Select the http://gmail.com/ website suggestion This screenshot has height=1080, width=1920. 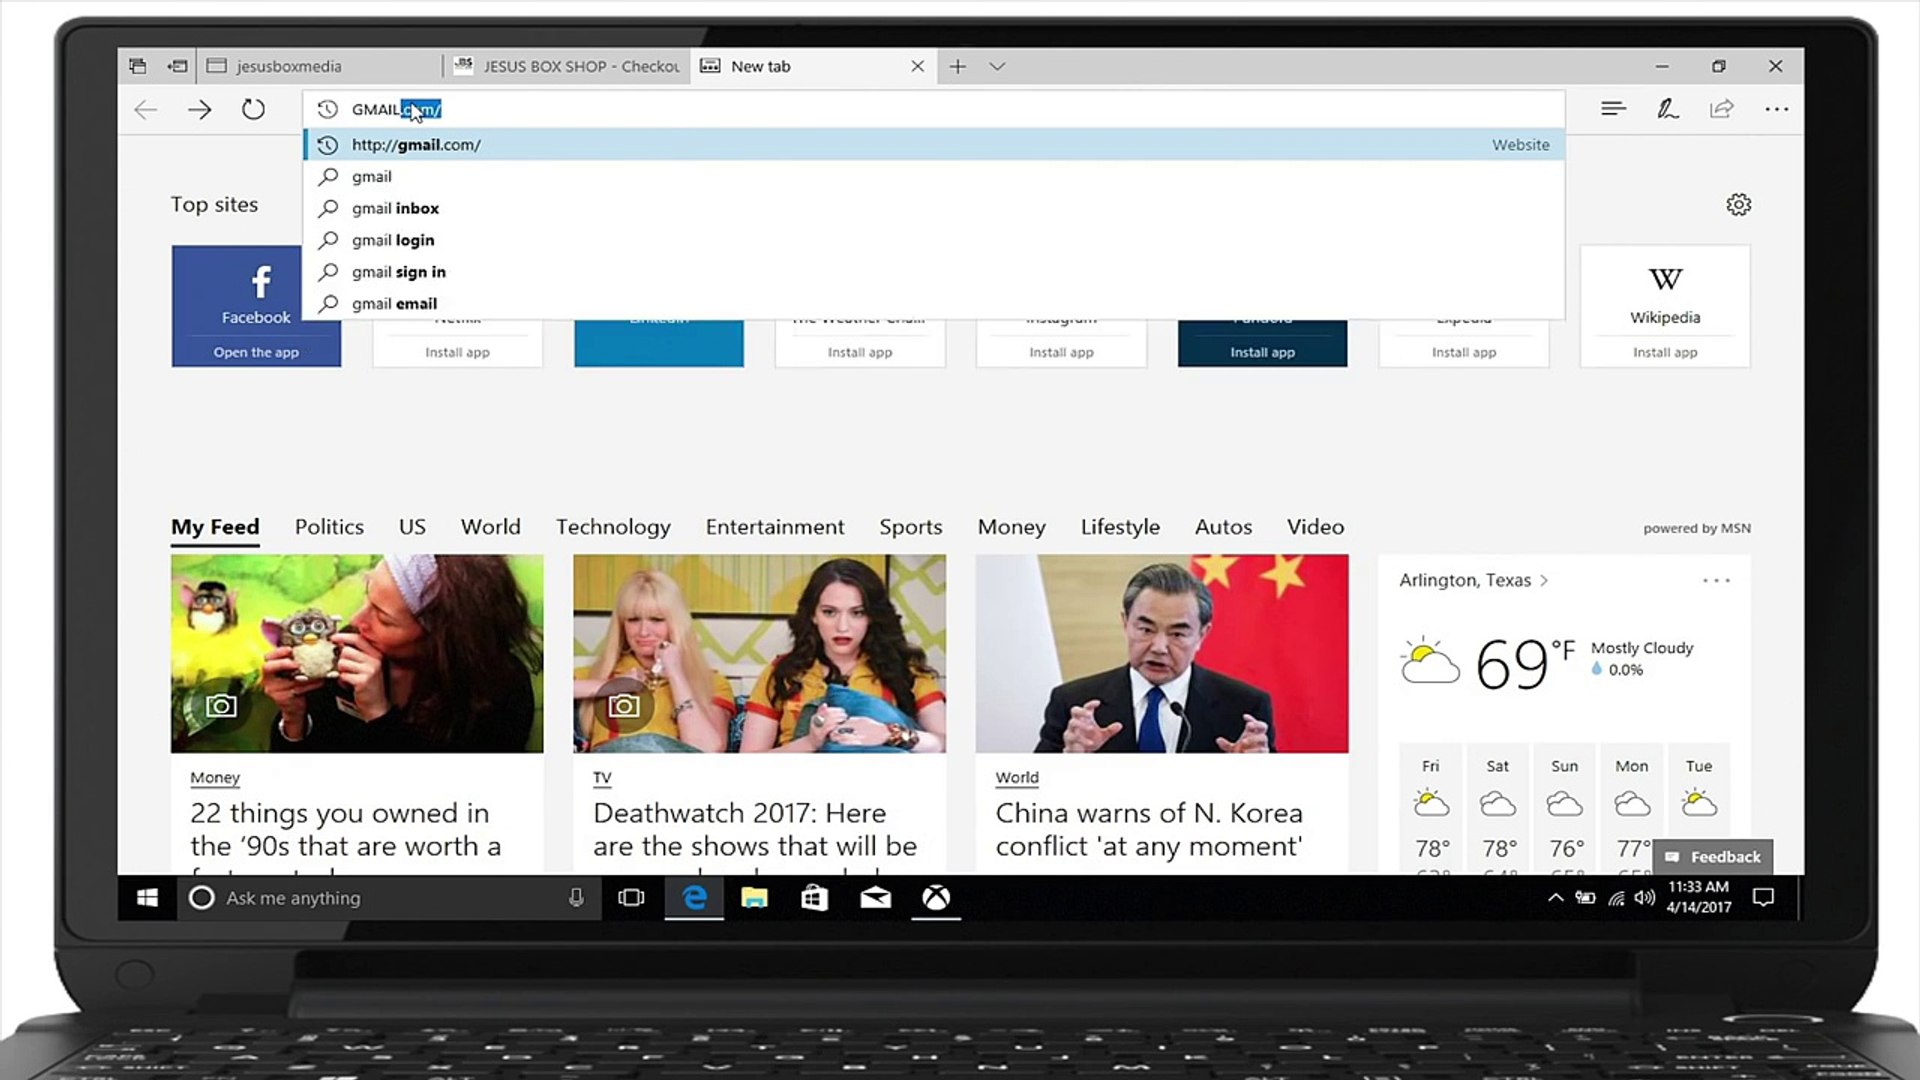pyautogui.click(x=416, y=145)
